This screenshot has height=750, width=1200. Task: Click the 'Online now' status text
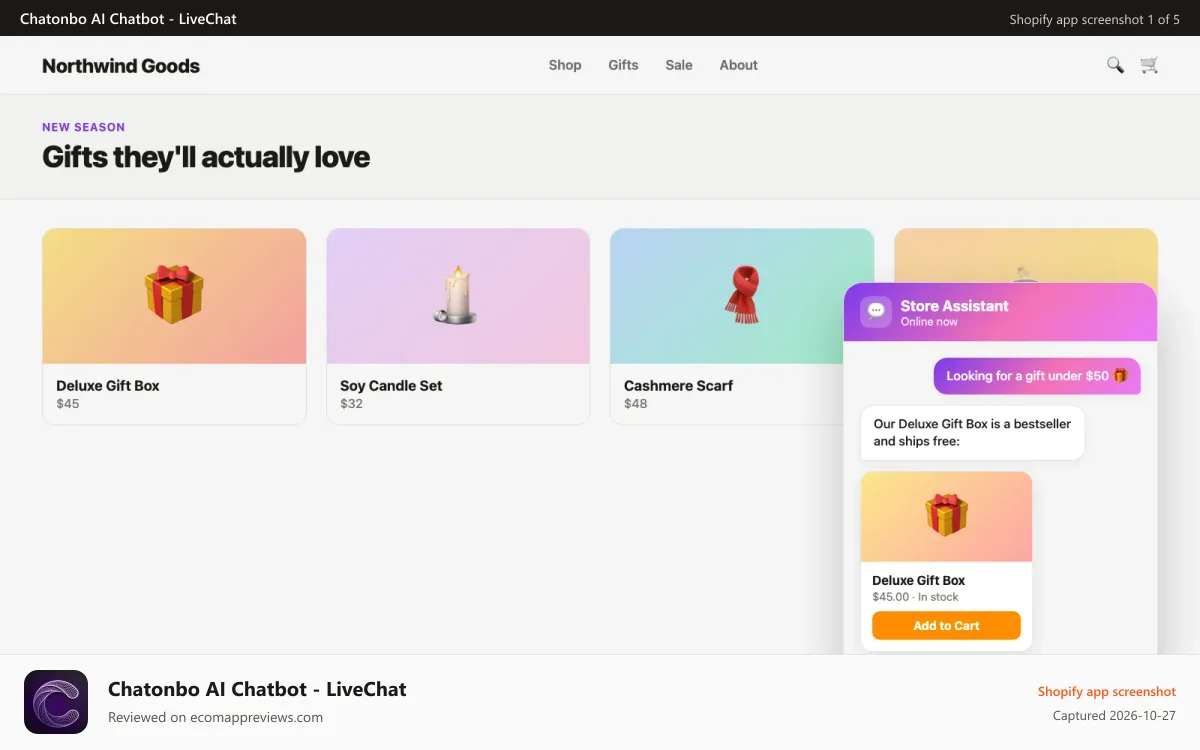[x=929, y=322]
